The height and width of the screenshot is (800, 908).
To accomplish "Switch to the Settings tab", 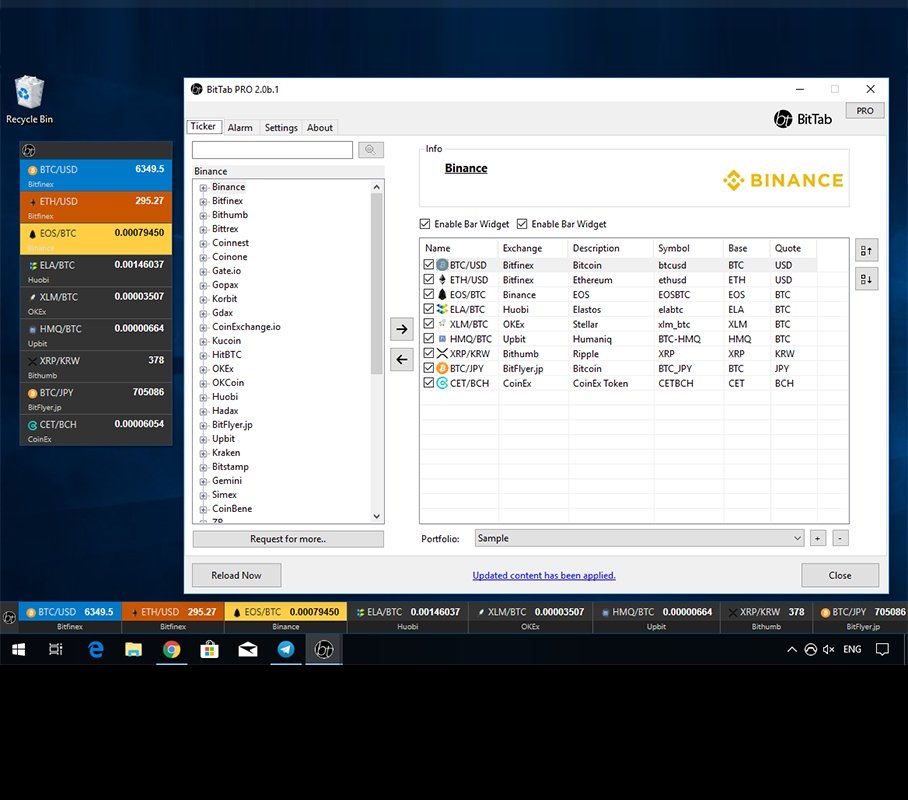I will [280, 127].
